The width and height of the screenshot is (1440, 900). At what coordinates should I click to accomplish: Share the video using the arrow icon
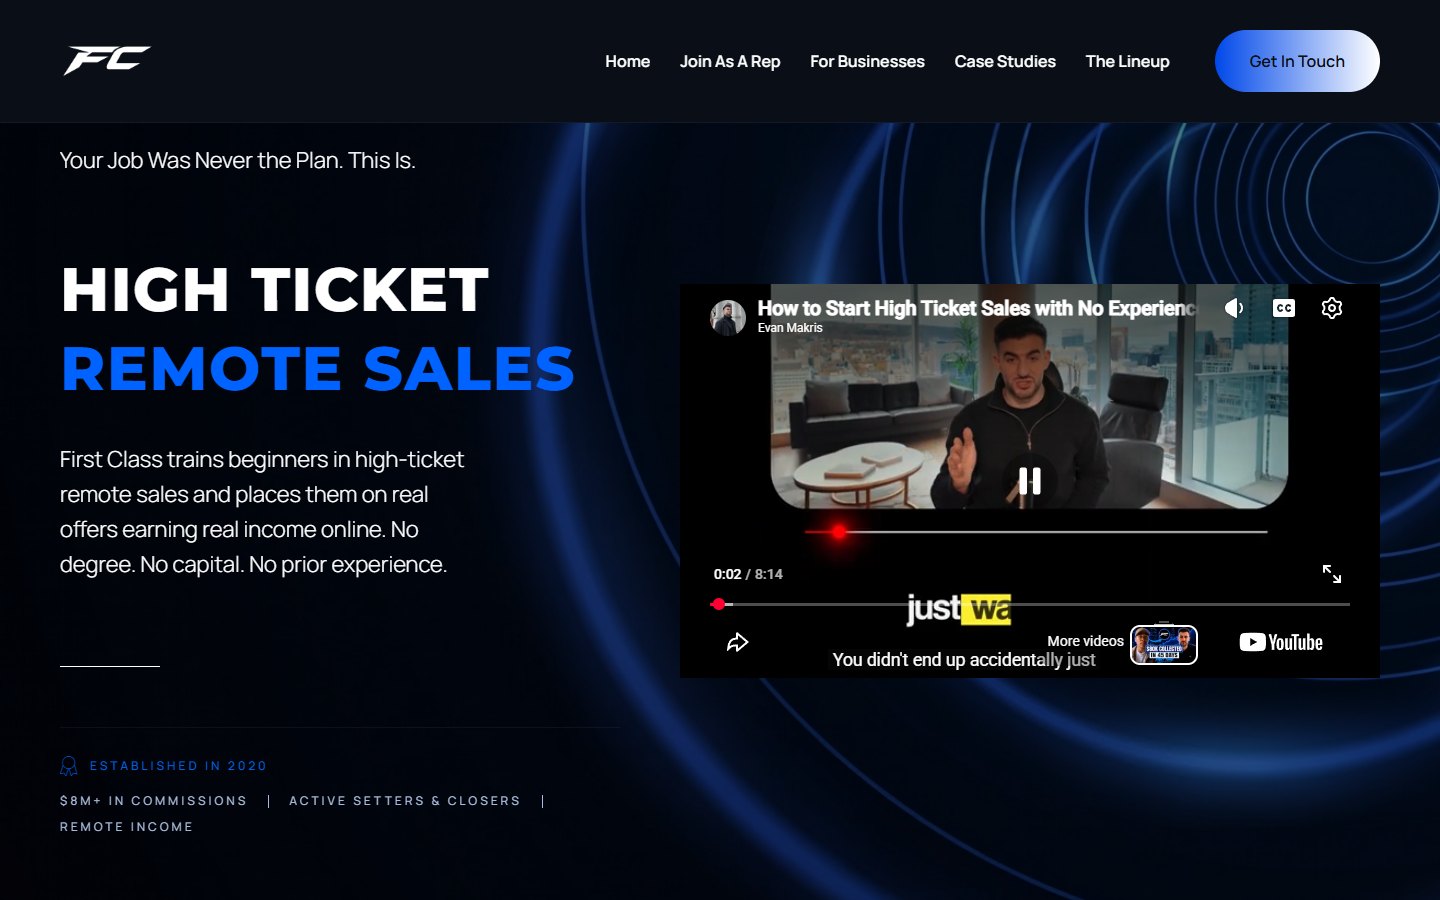click(x=737, y=642)
